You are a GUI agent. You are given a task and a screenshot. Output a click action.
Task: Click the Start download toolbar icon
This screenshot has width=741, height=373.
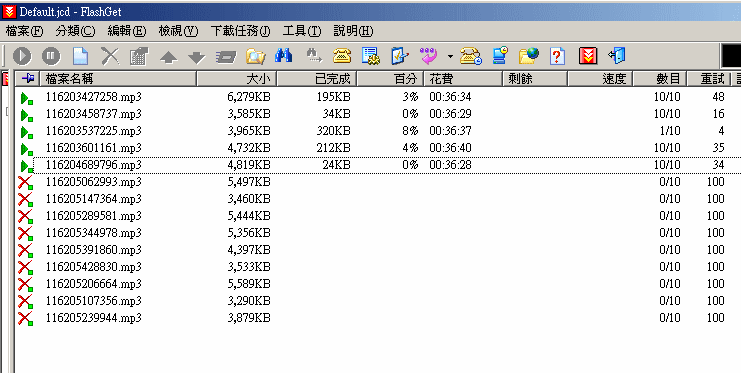[22, 56]
